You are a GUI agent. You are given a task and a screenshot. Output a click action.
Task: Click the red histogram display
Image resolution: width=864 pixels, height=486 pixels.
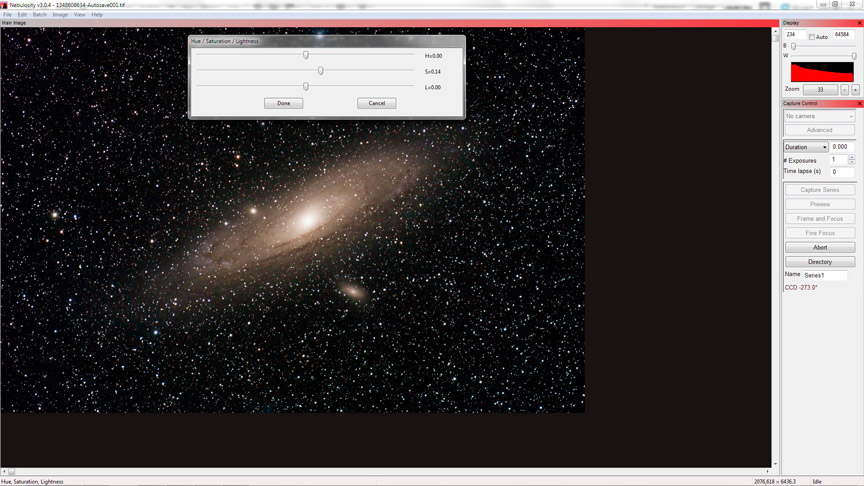pyautogui.click(x=822, y=72)
